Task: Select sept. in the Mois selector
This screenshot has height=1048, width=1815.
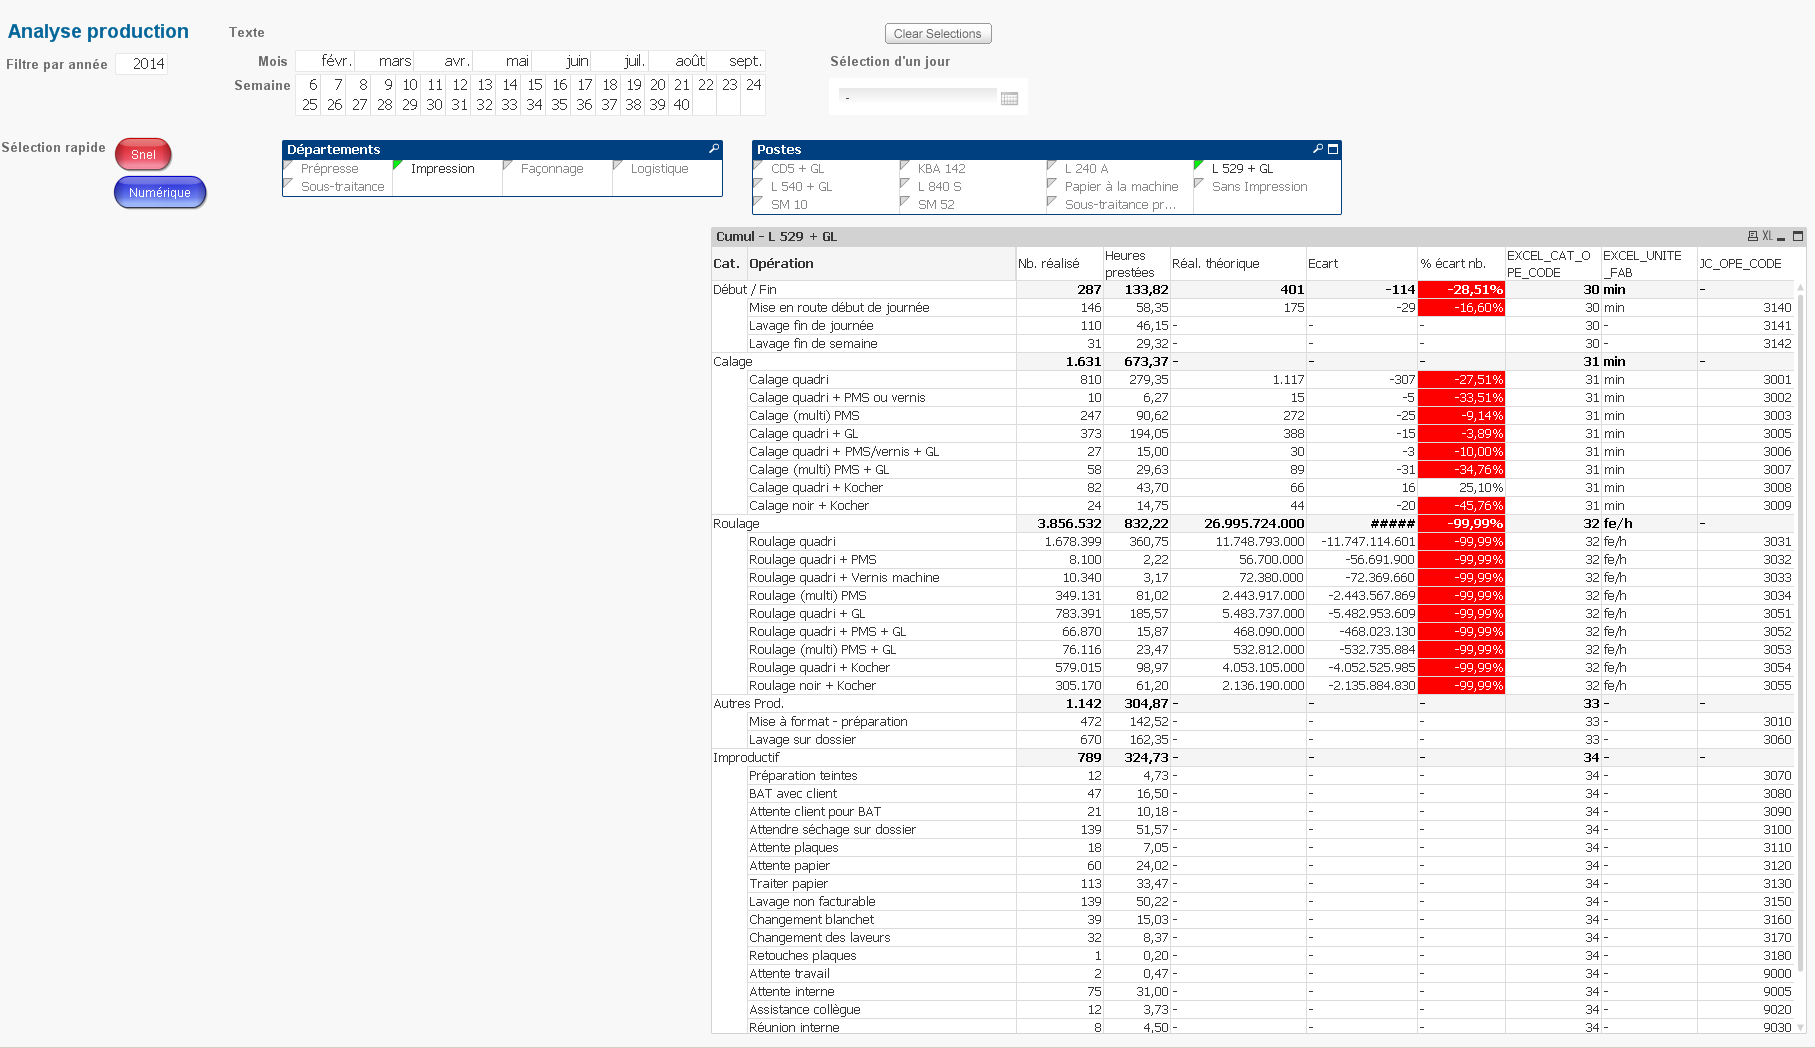Action: [737, 61]
